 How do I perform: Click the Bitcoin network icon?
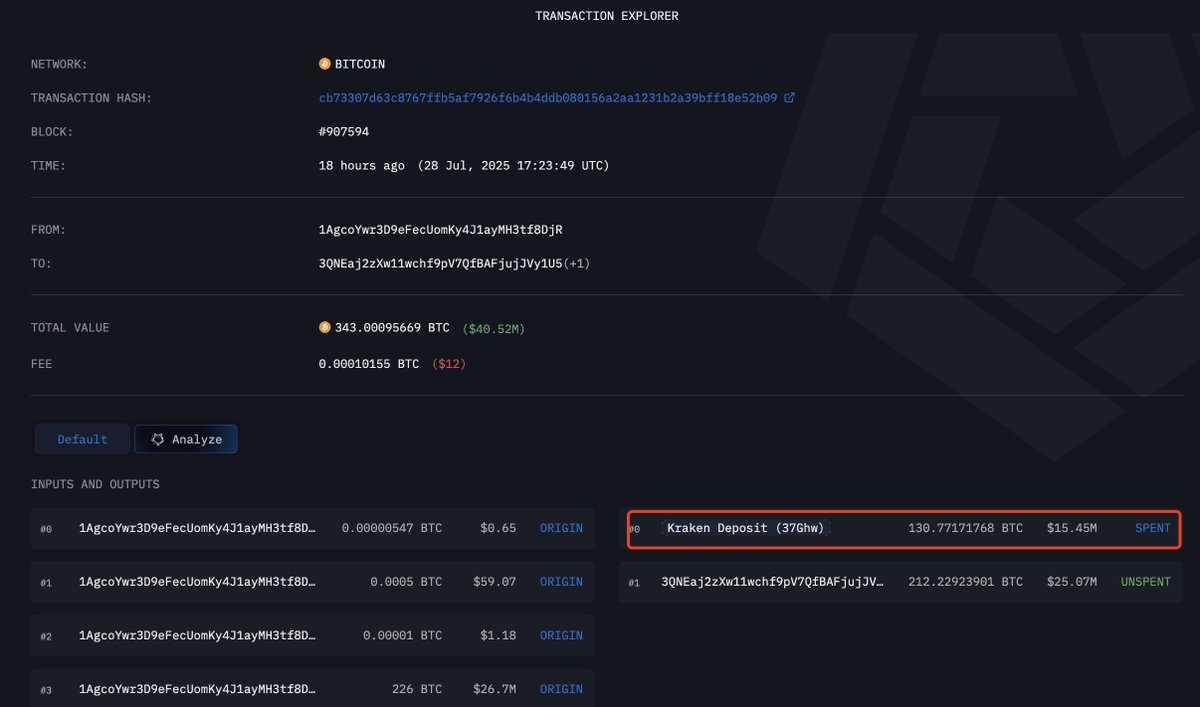[323, 63]
